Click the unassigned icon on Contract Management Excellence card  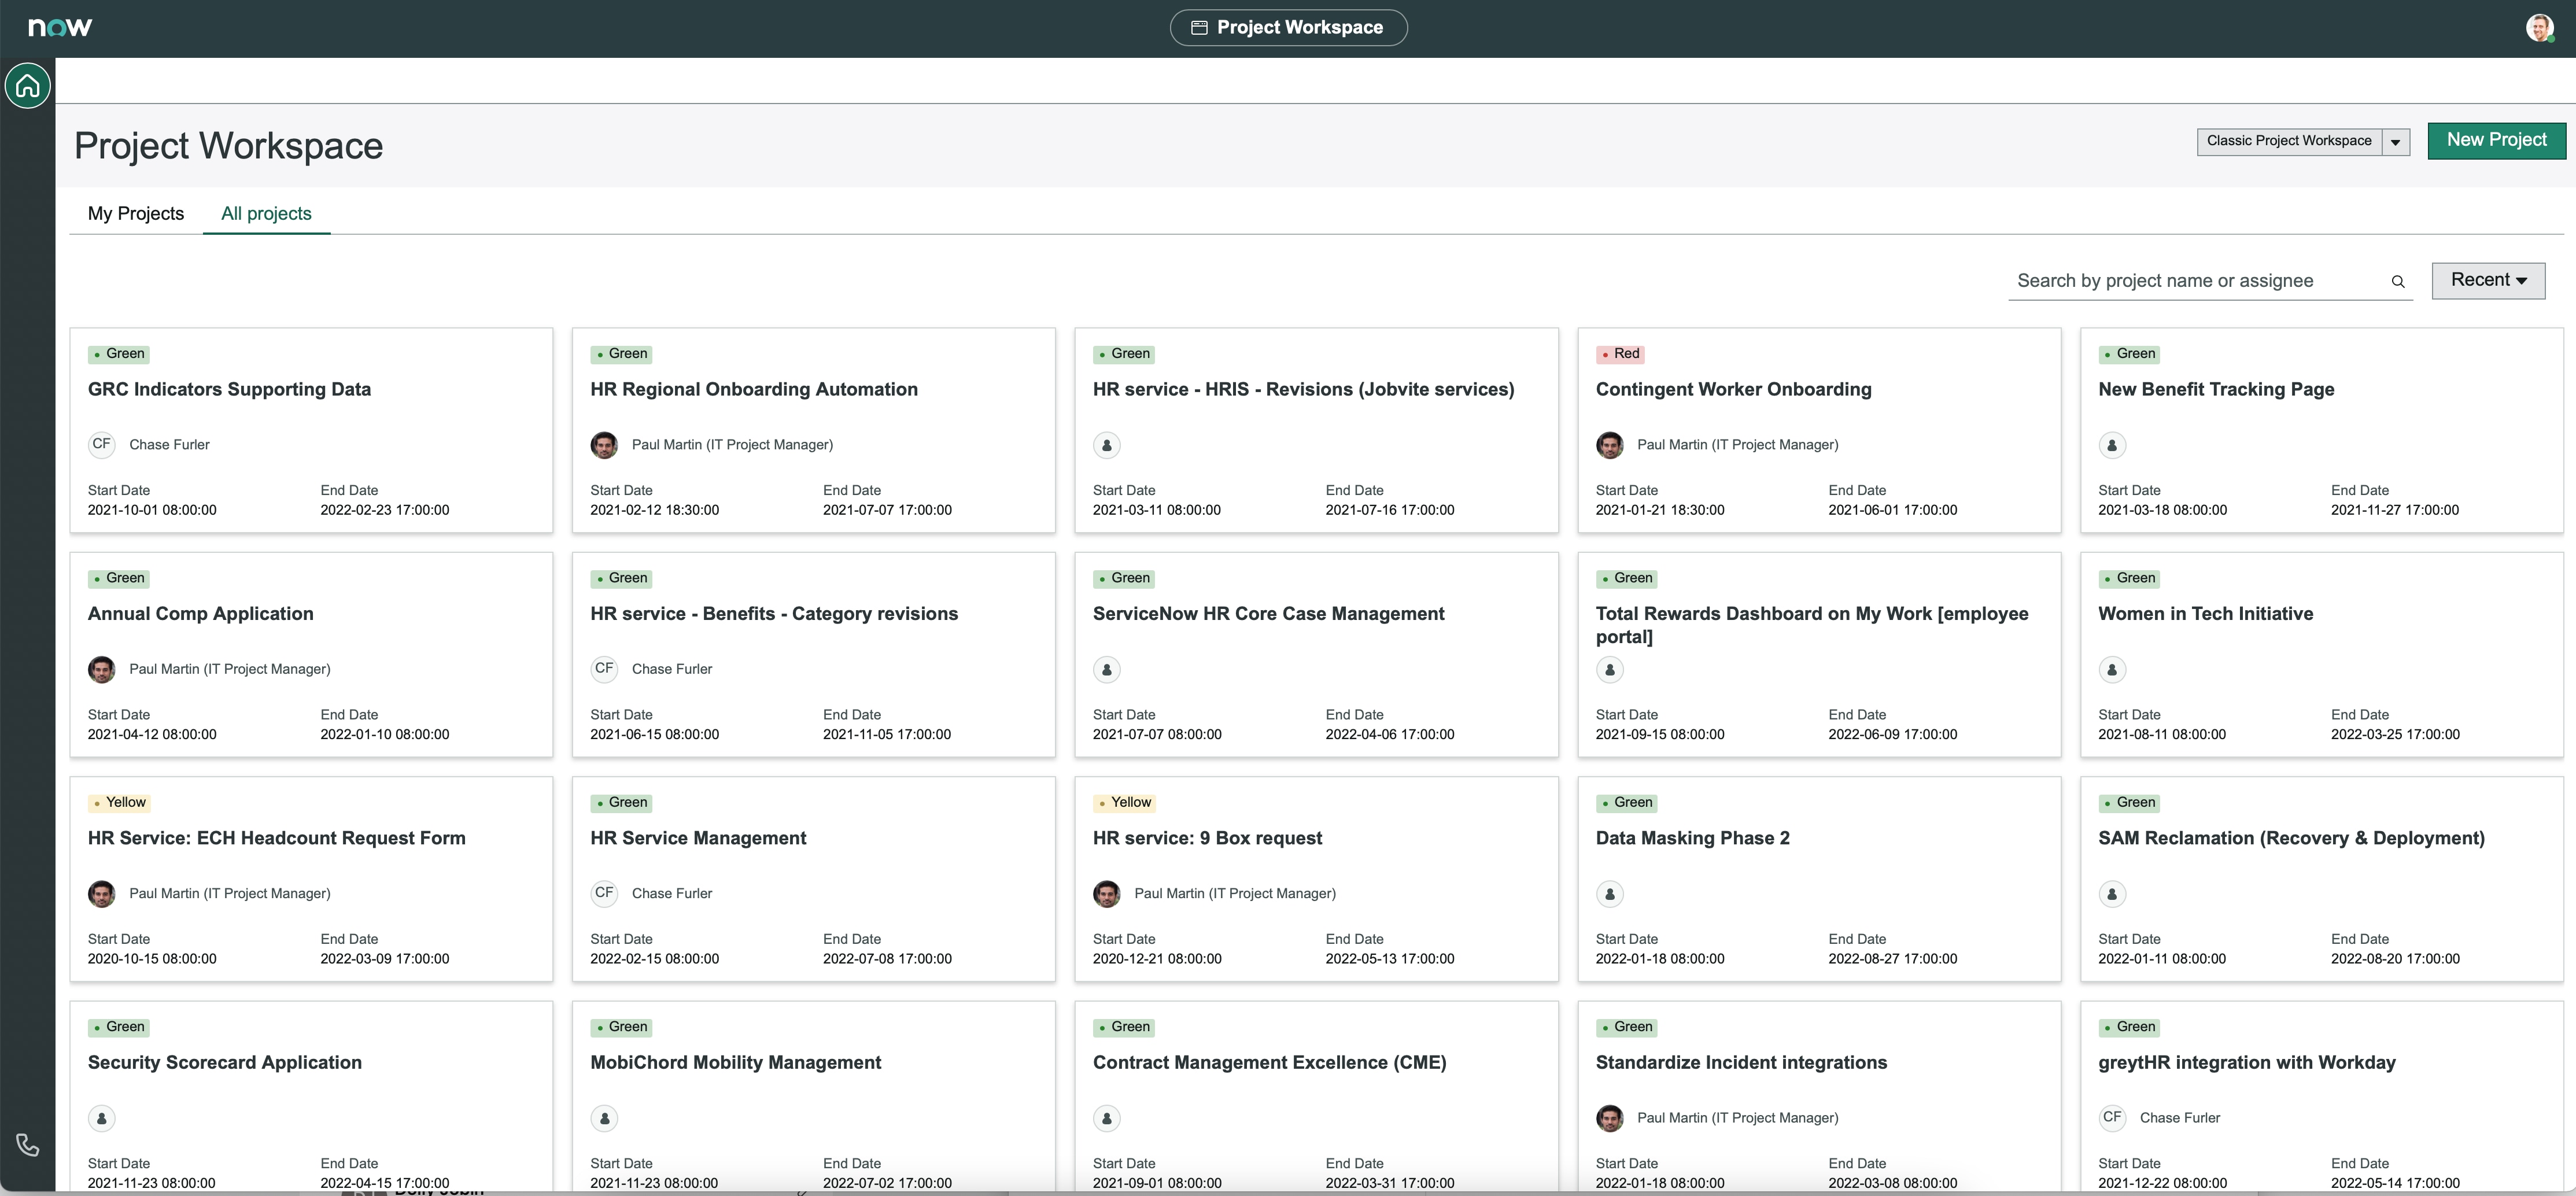(x=1106, y=1118)
